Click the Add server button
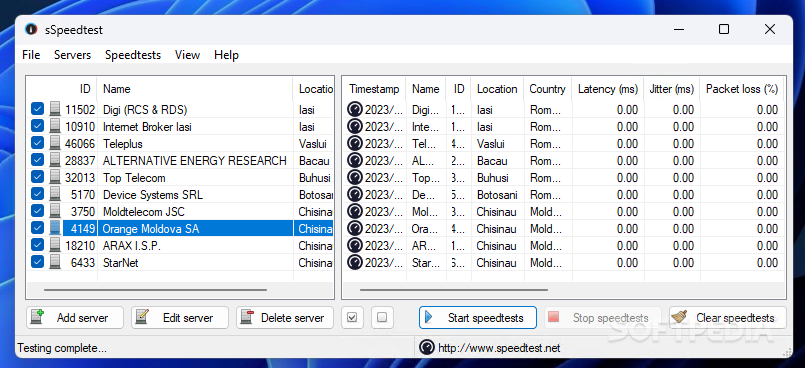The height and width of the screenshot is (368, 805). click(x=75, y=318)
